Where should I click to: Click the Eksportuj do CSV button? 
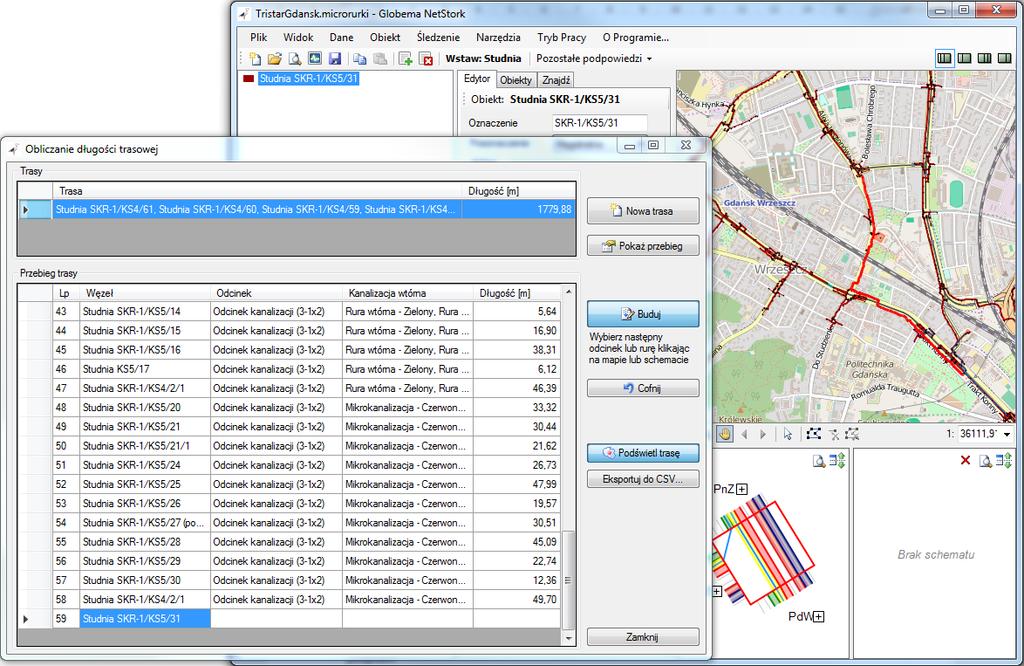pos(643,479)
